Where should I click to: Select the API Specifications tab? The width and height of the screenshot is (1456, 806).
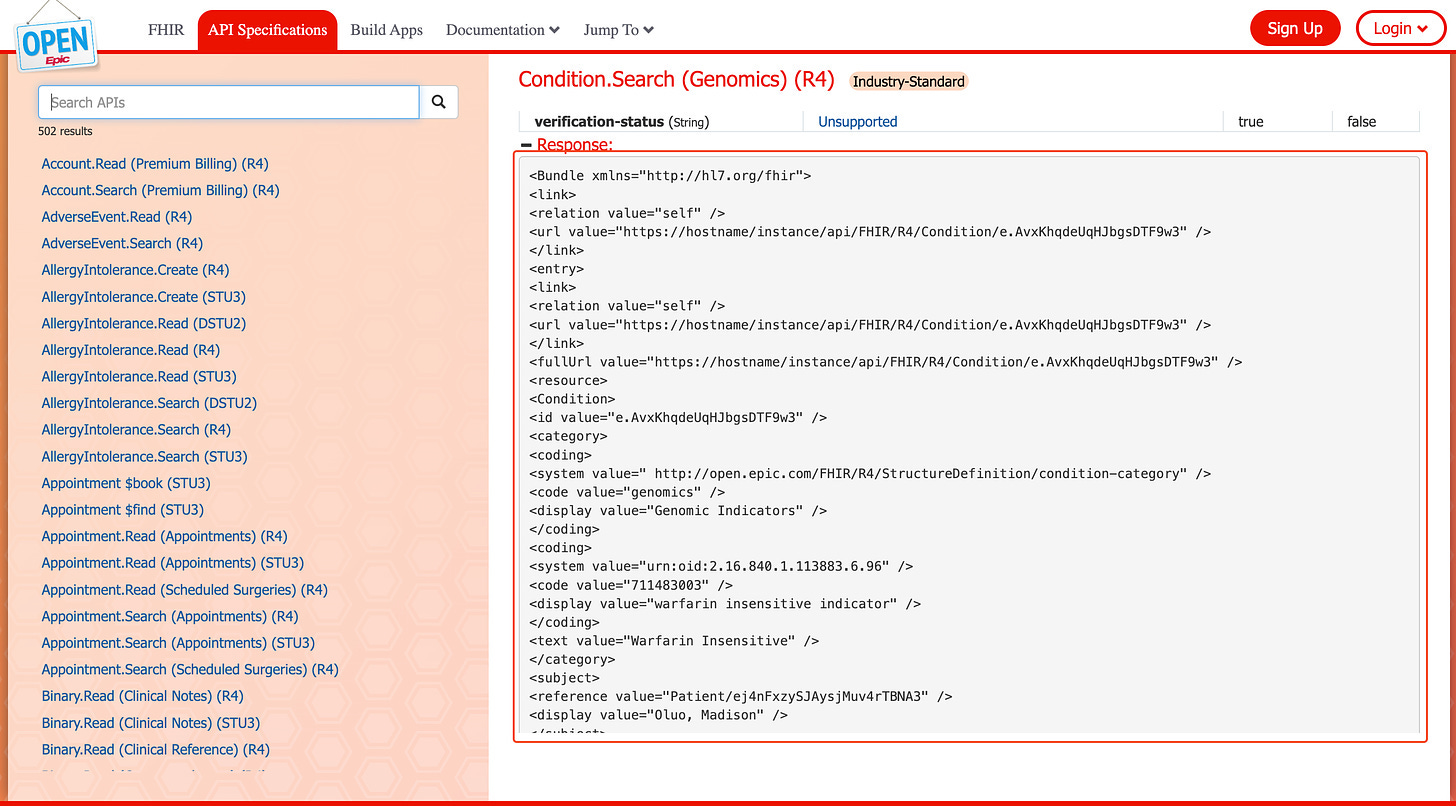[x=267, y=30]
